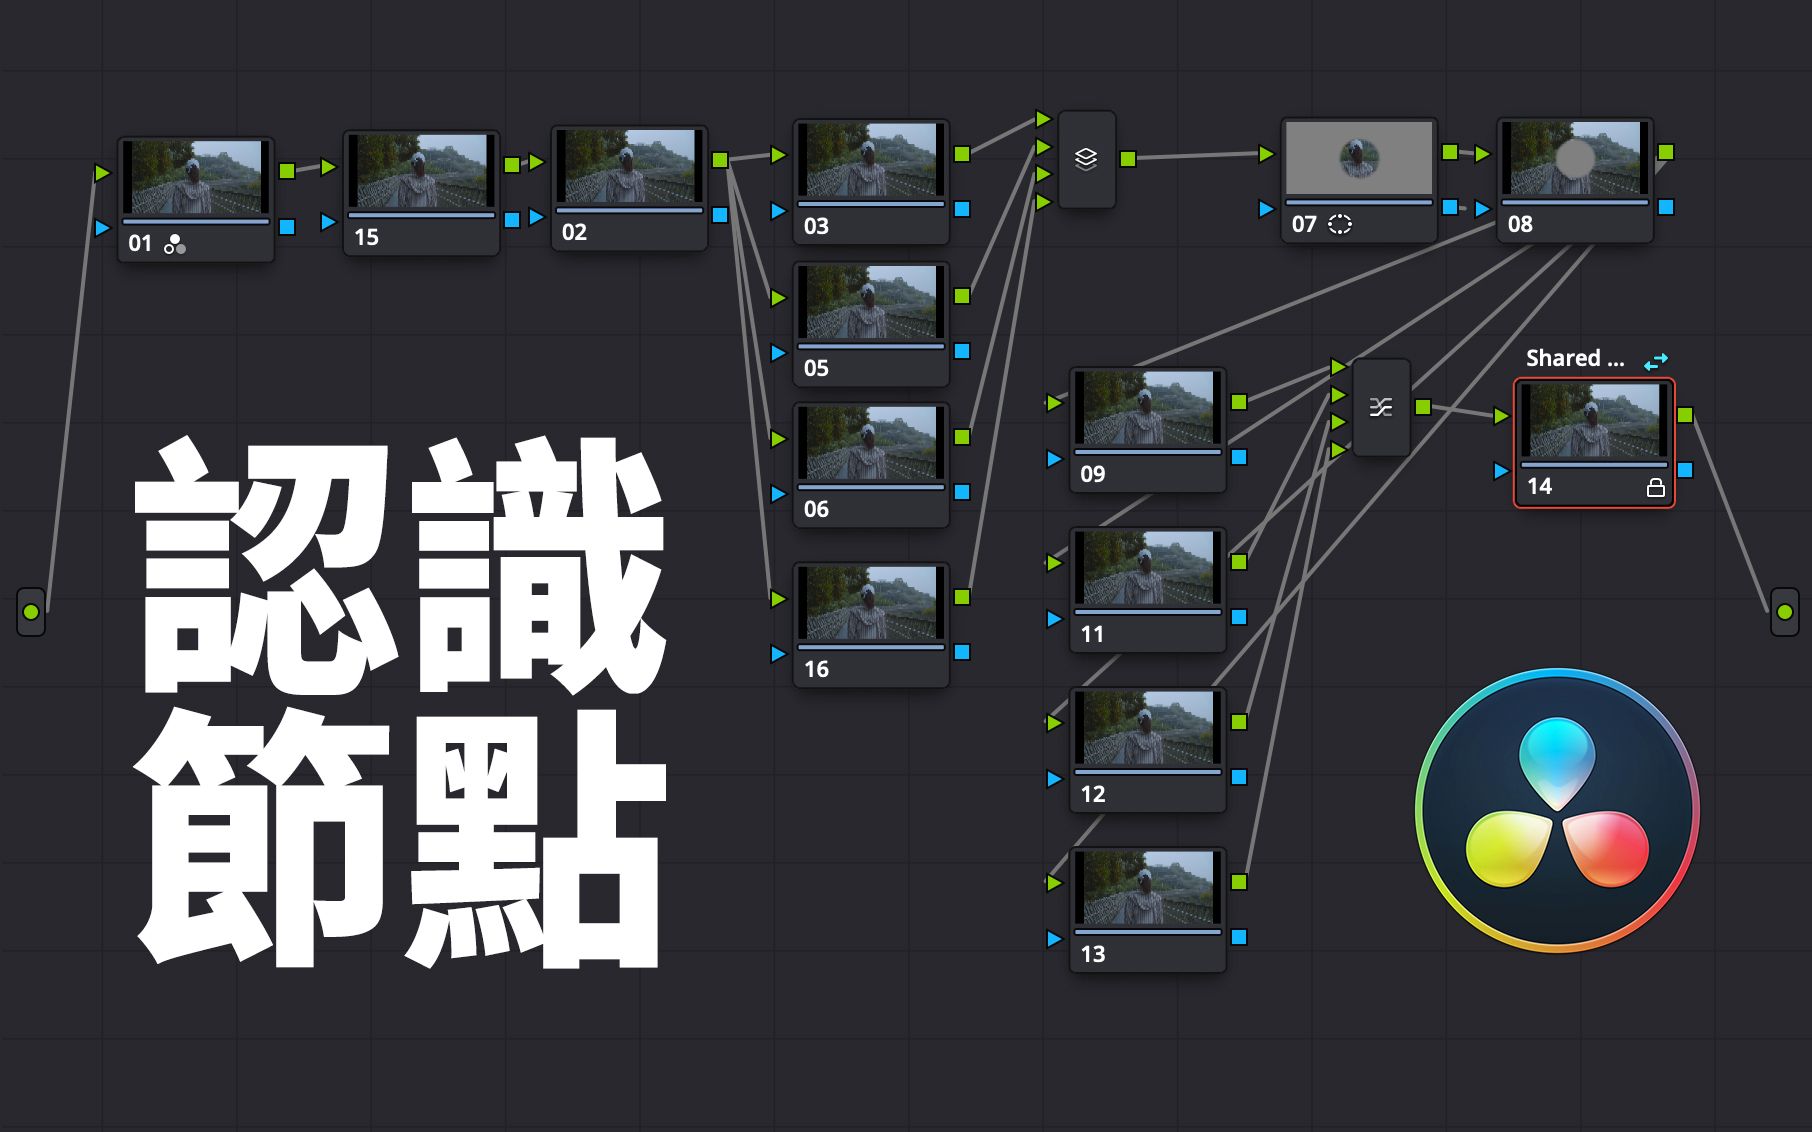
Task: Click node 01 blue key output
Action: [287, 227]
